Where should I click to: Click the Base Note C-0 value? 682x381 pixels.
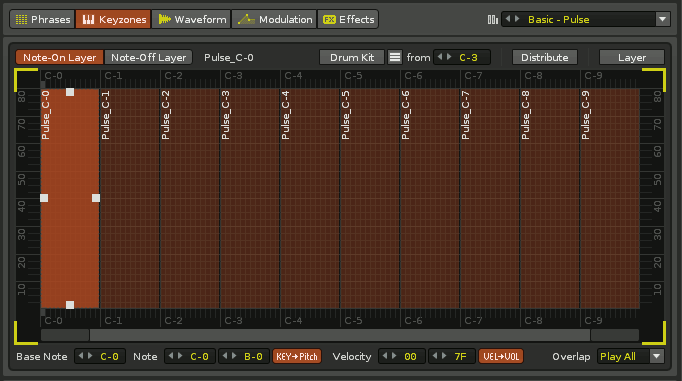coord(109,357)
